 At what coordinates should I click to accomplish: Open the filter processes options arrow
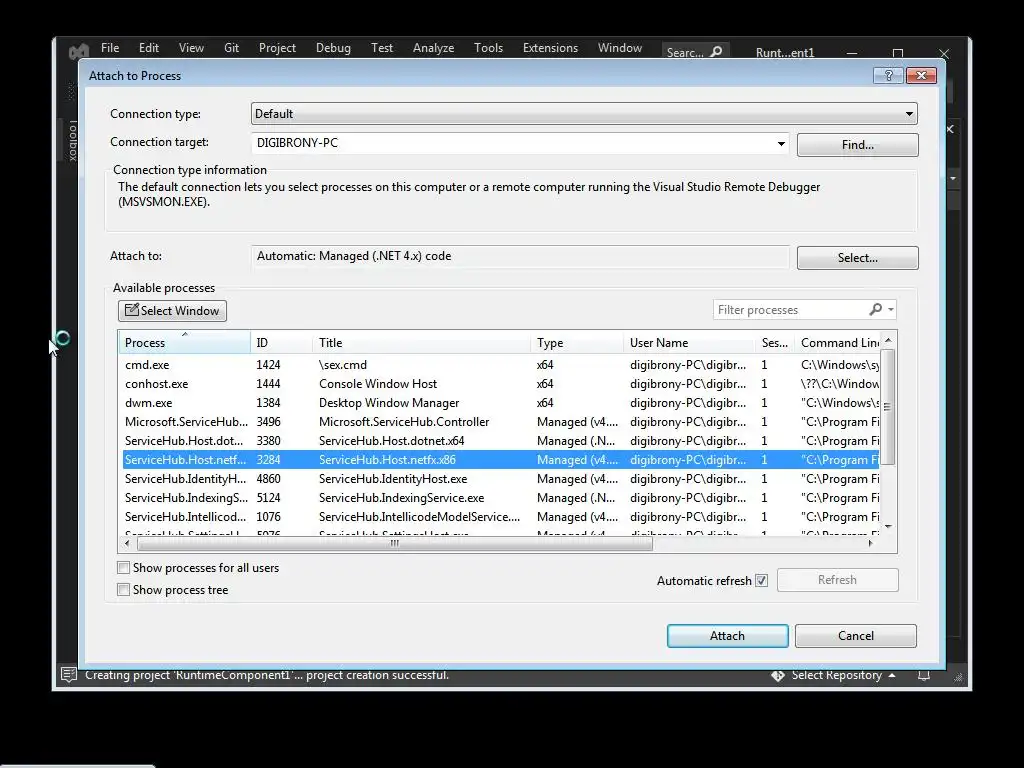(x=891, y=310)
